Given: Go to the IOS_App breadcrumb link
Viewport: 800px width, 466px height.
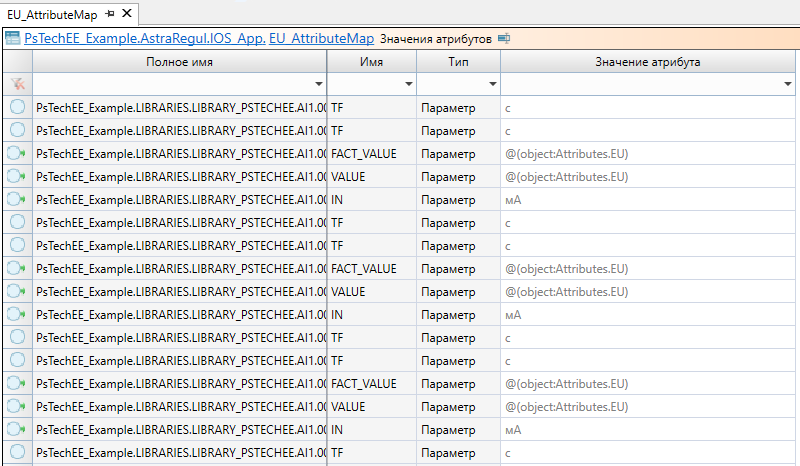Looking at the screenshot, I should [x=233, y=39].
